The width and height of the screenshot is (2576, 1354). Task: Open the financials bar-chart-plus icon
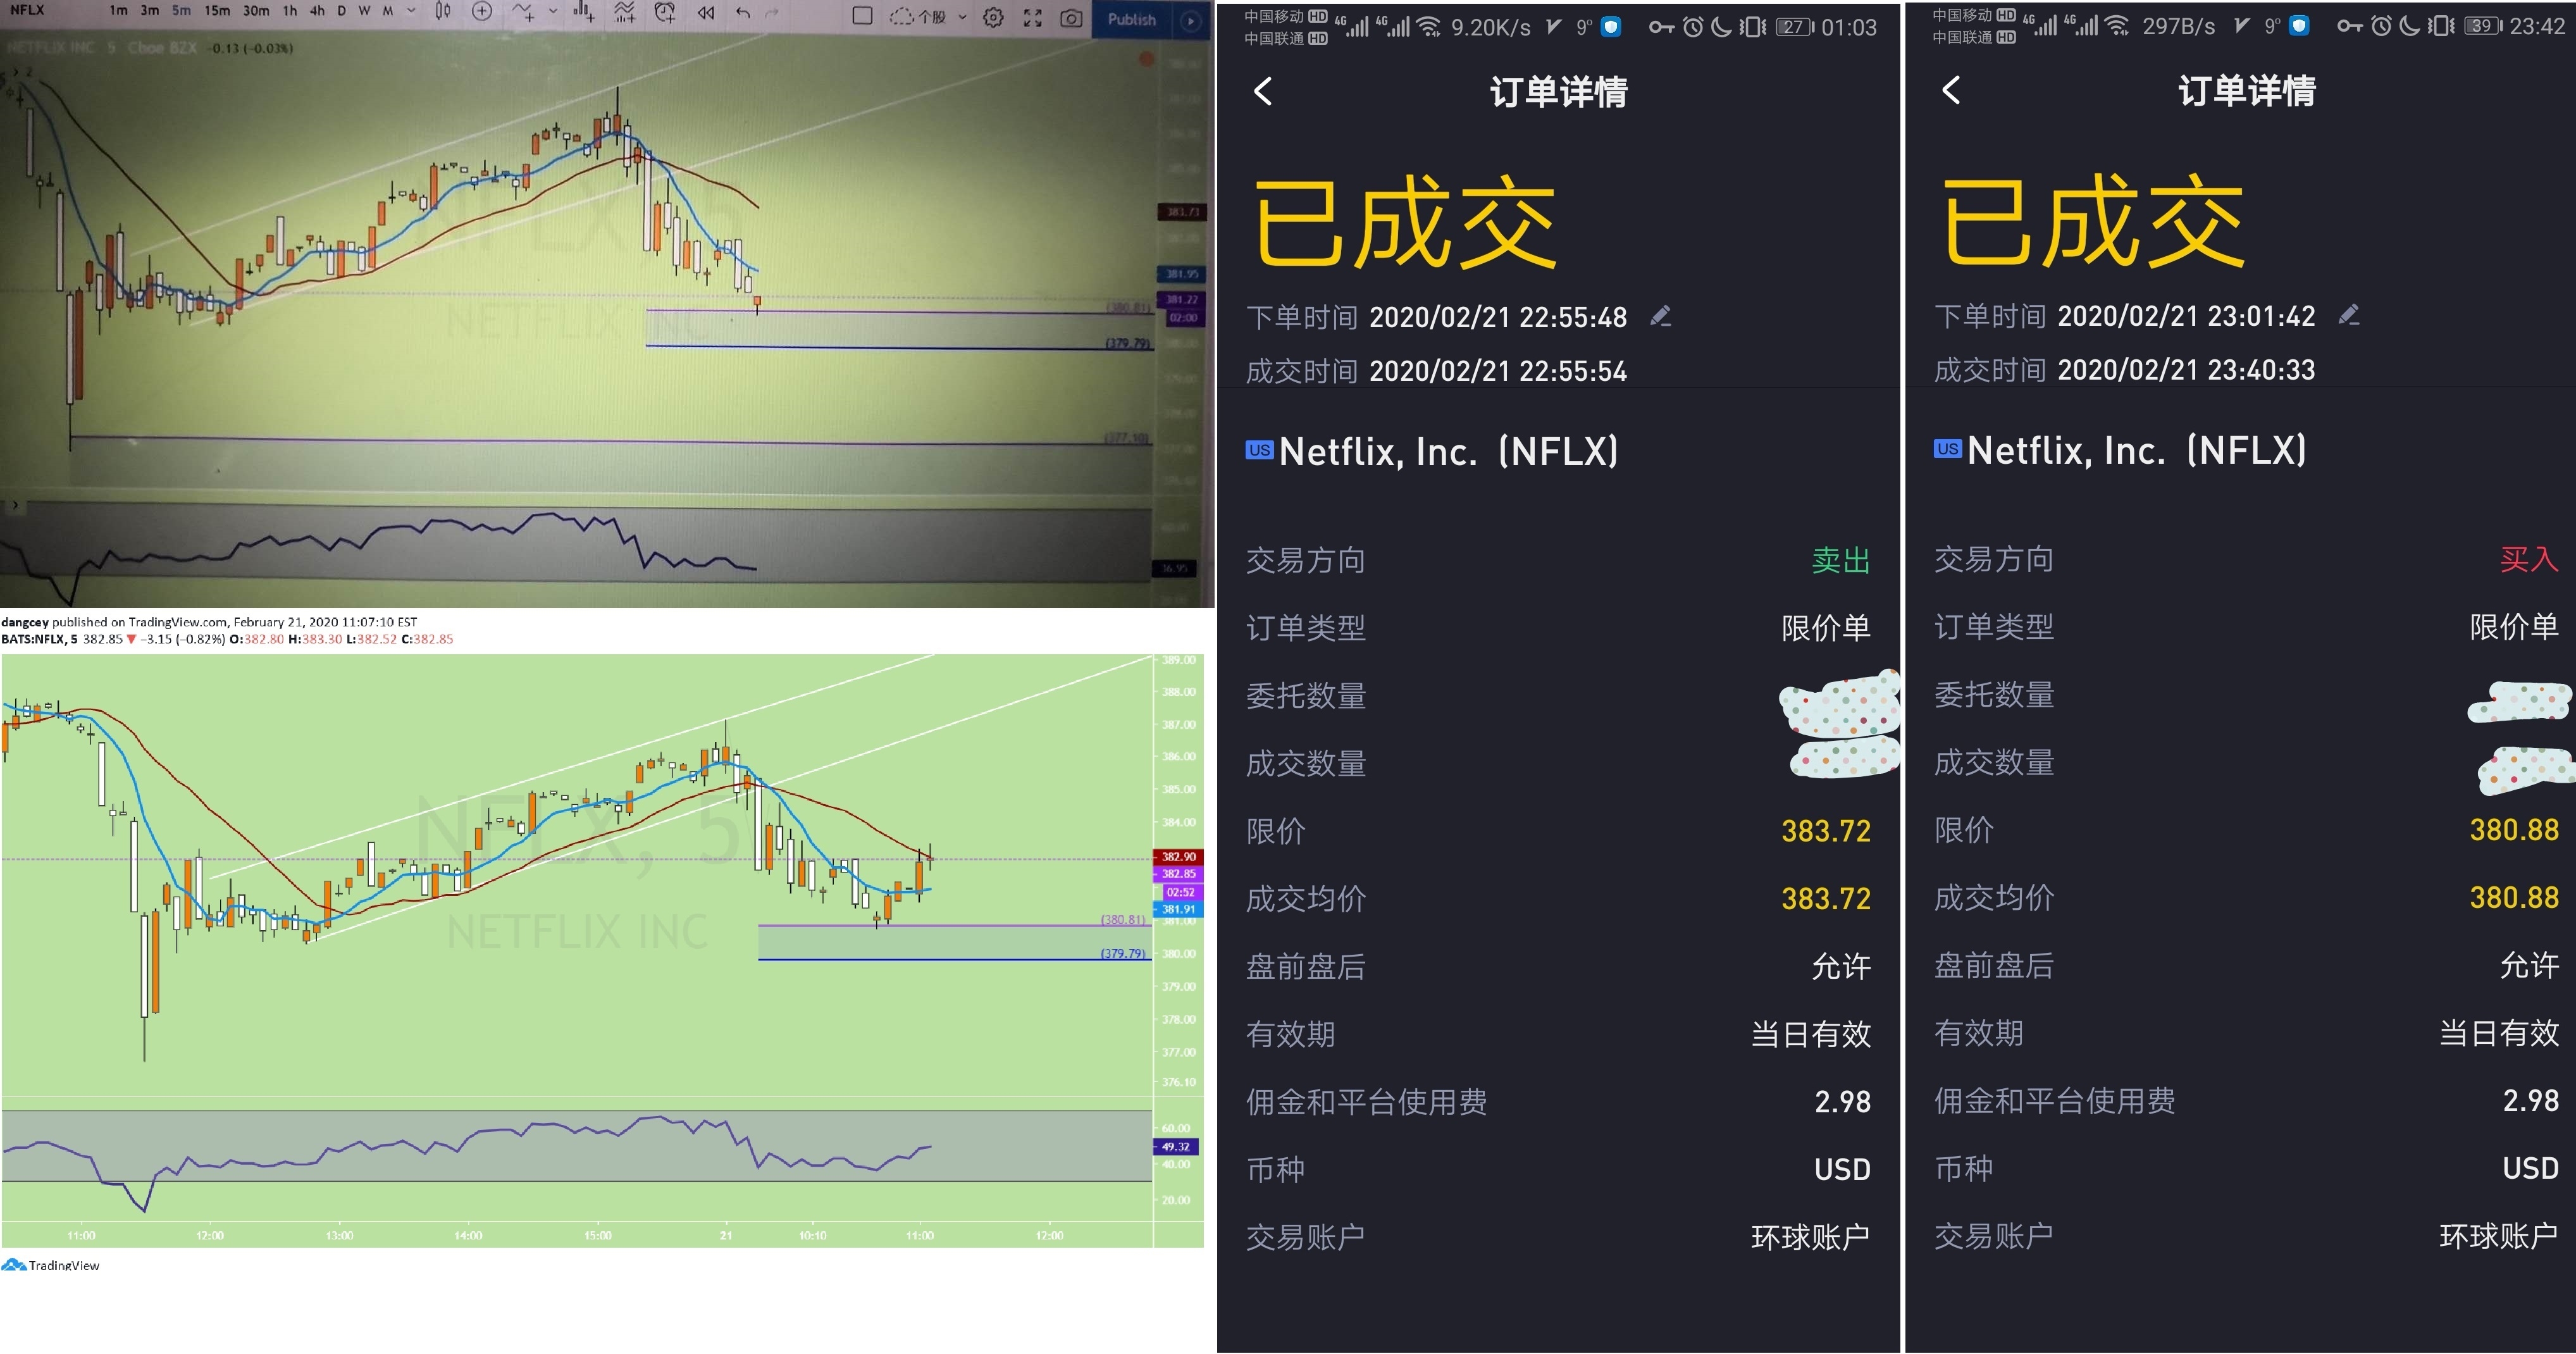(x=585, y=12)
